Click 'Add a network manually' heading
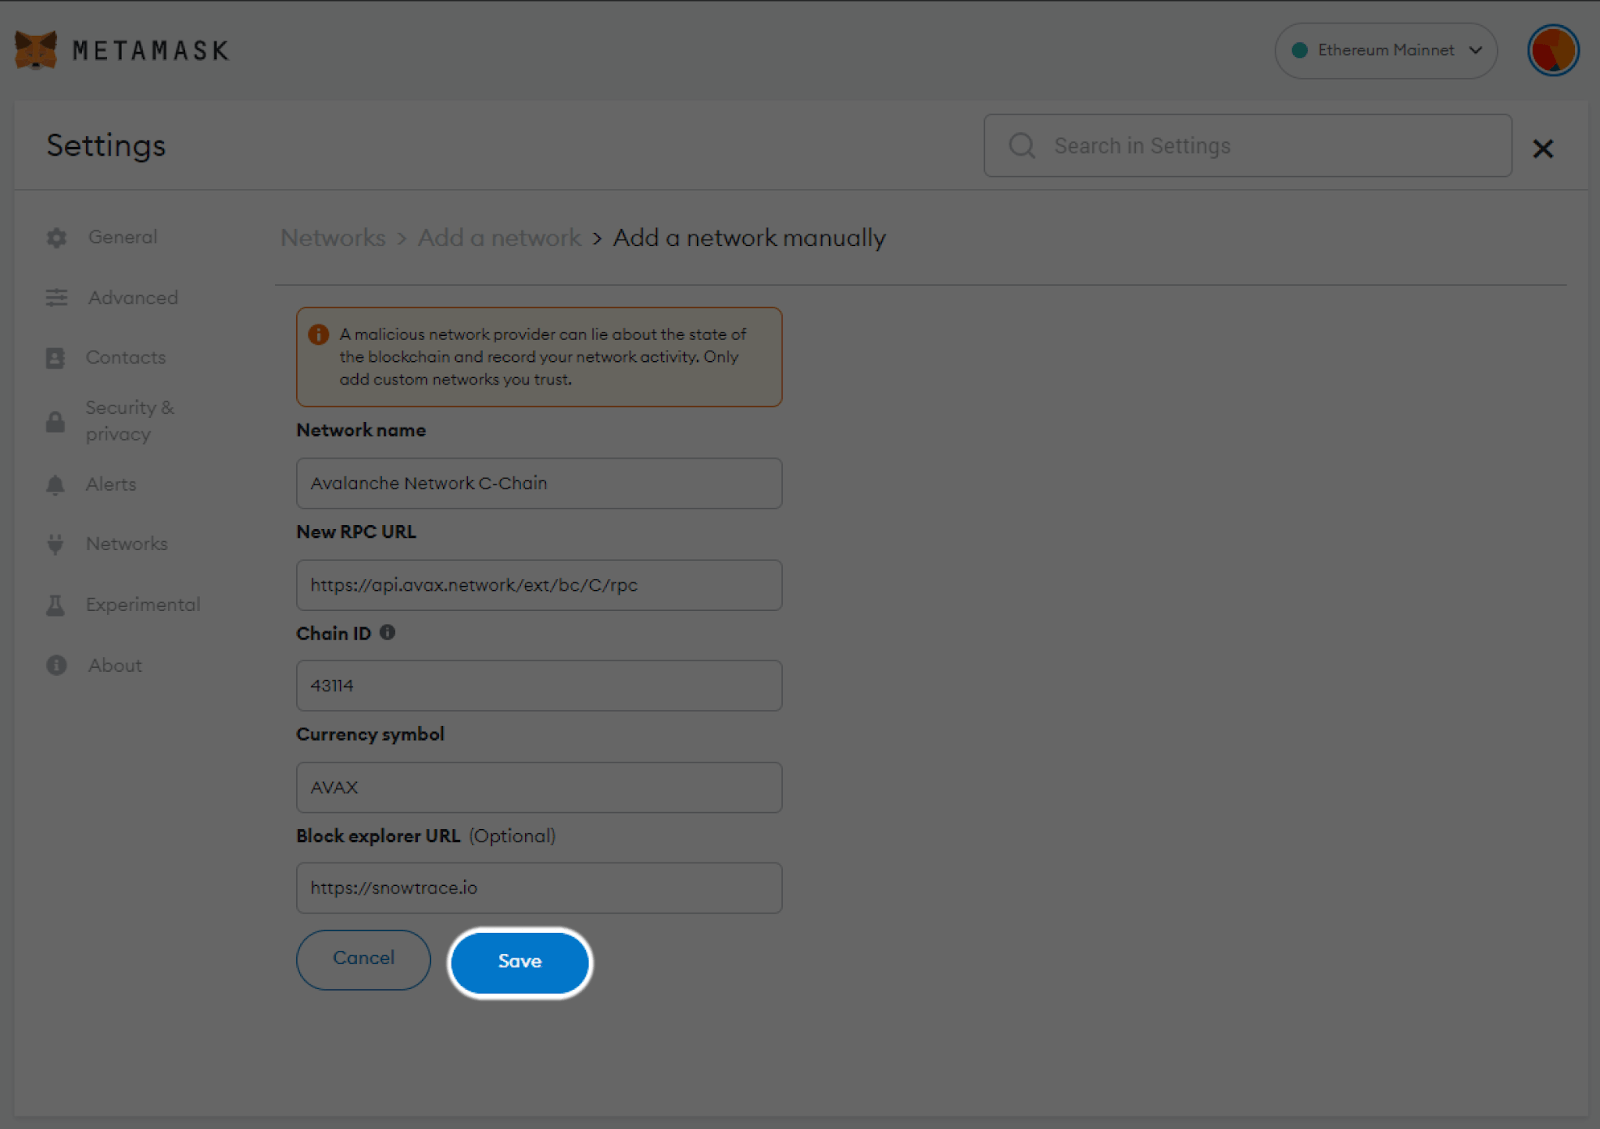 point(750,238)
